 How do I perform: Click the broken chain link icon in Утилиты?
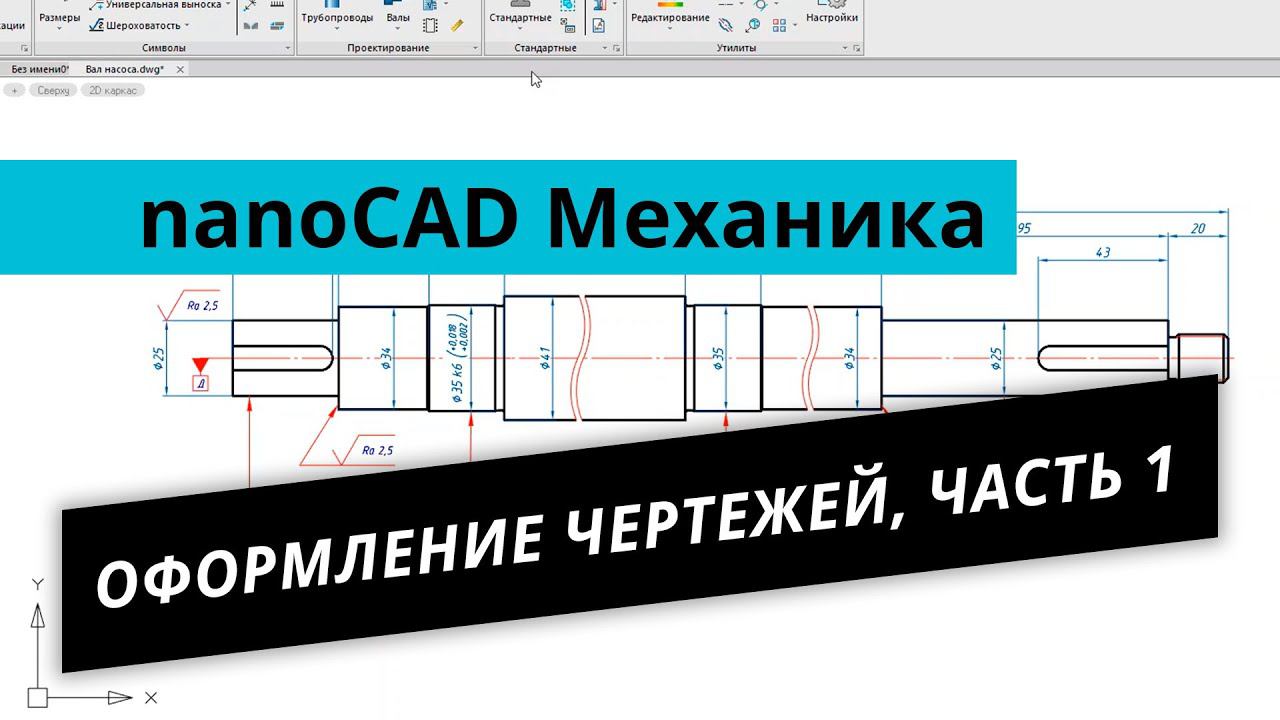click(725, 24)
